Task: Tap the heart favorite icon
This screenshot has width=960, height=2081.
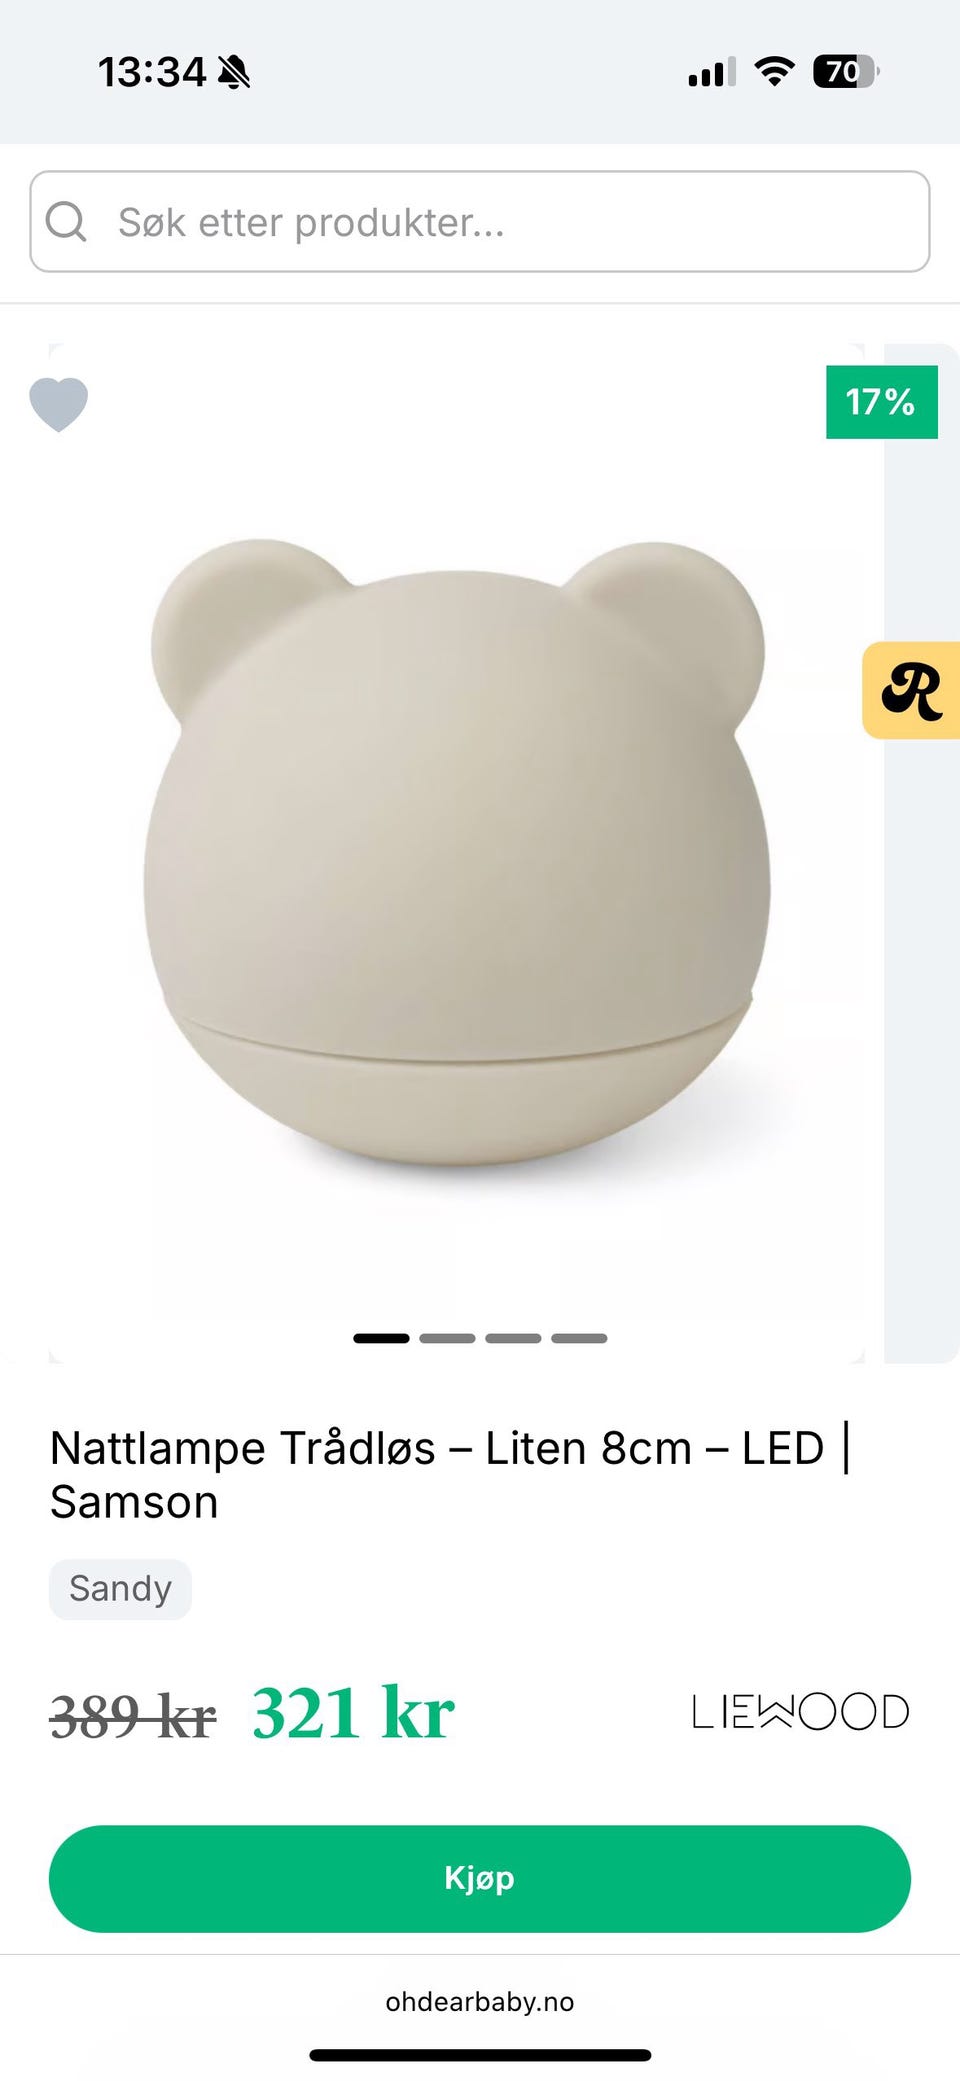Action: pos(58,404)
